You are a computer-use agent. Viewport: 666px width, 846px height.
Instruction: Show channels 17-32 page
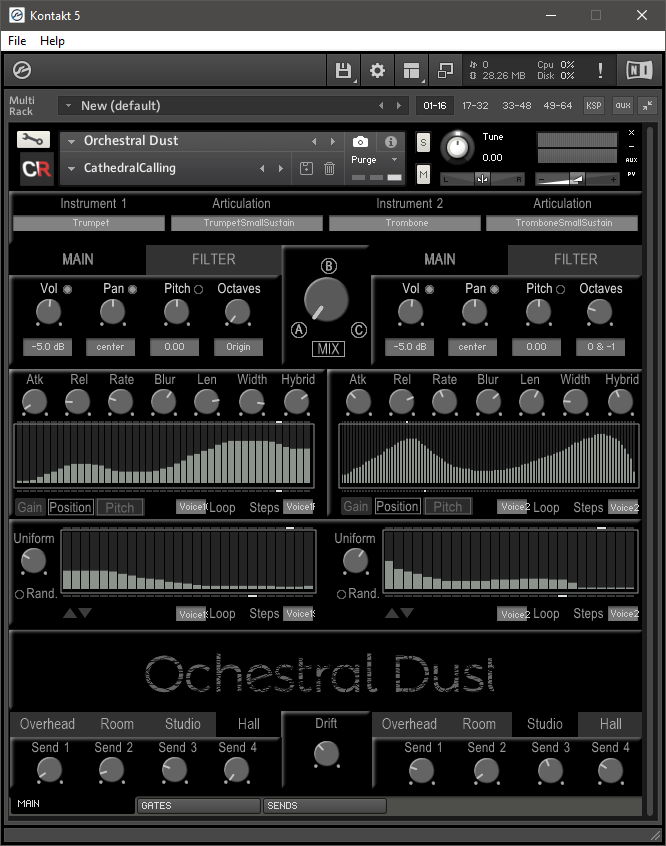tap(475, 106)
